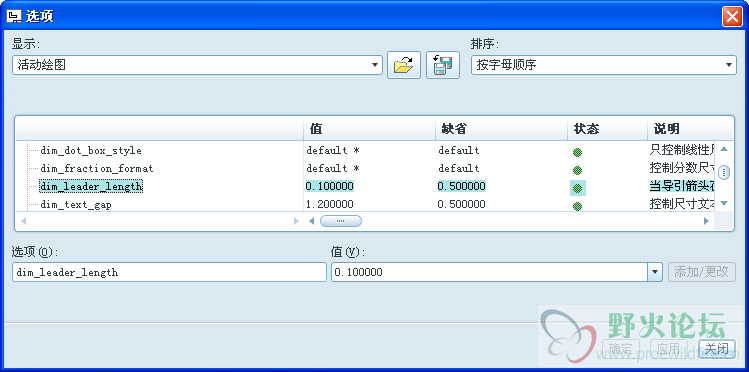Click description 控制尺寸文本 of dim_text_gap
The image size is (749, 372).
tap(682, 204)
